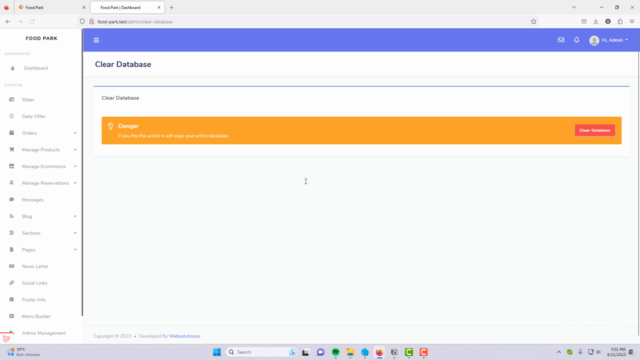Click the sidebar vertical scrollbar
Screen dimensions: 640x360
click(82, 171)
